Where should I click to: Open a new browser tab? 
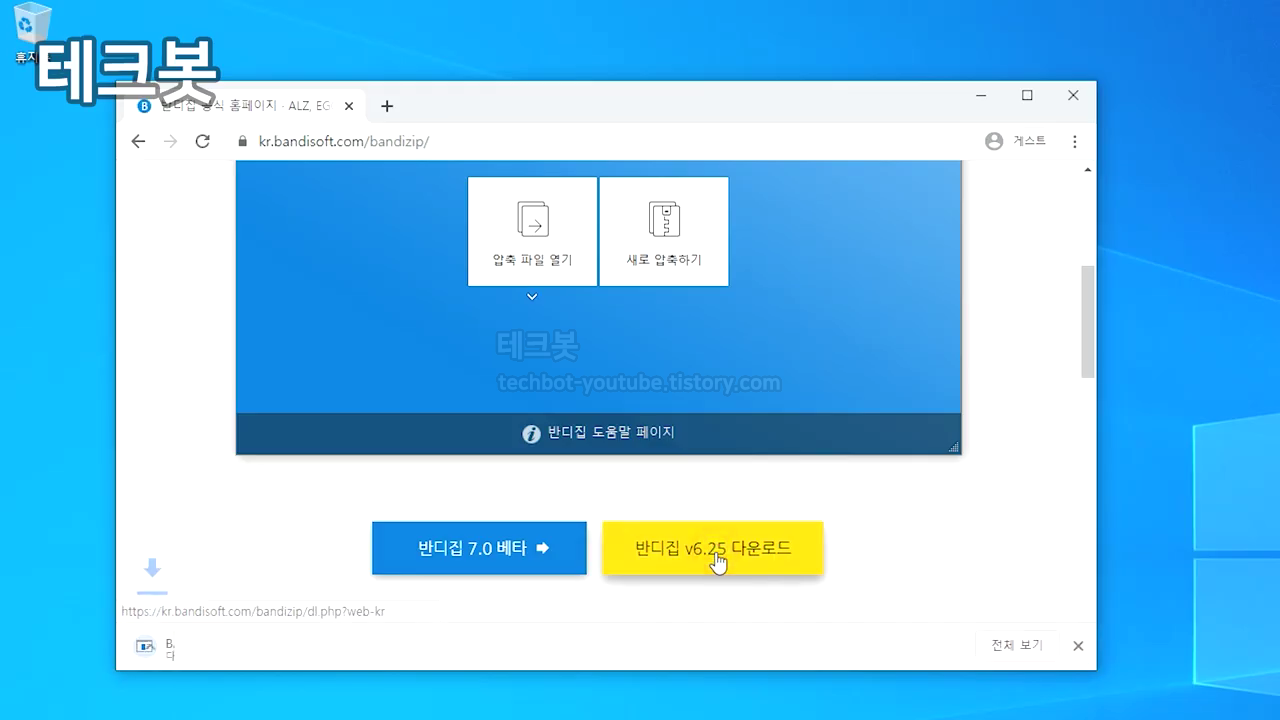(x=387, y=106)
